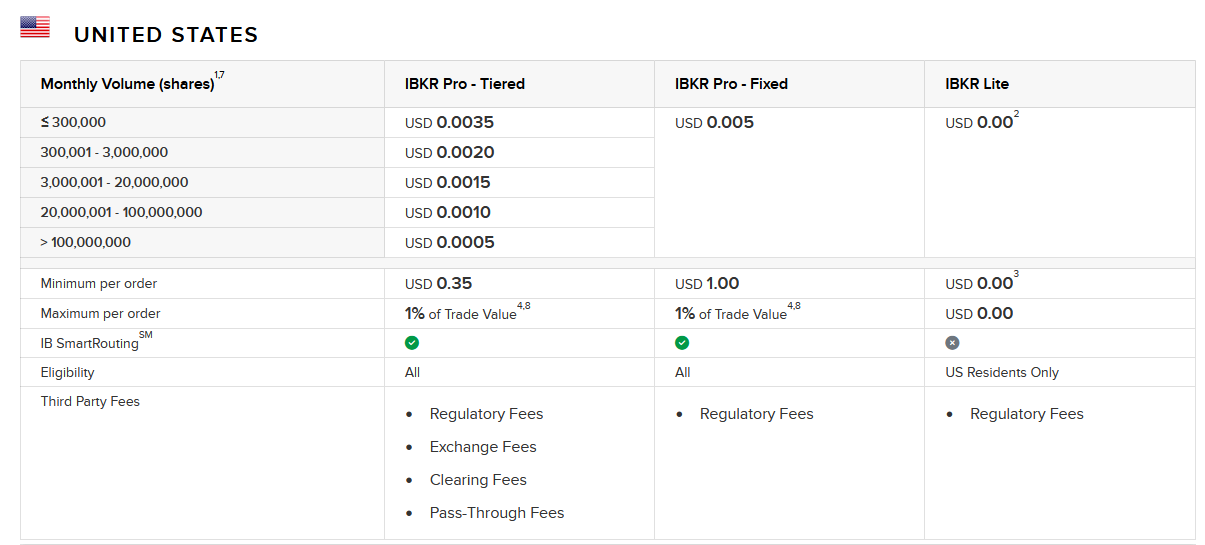Click the IB SmartRouting row label

tap(90, 344)
